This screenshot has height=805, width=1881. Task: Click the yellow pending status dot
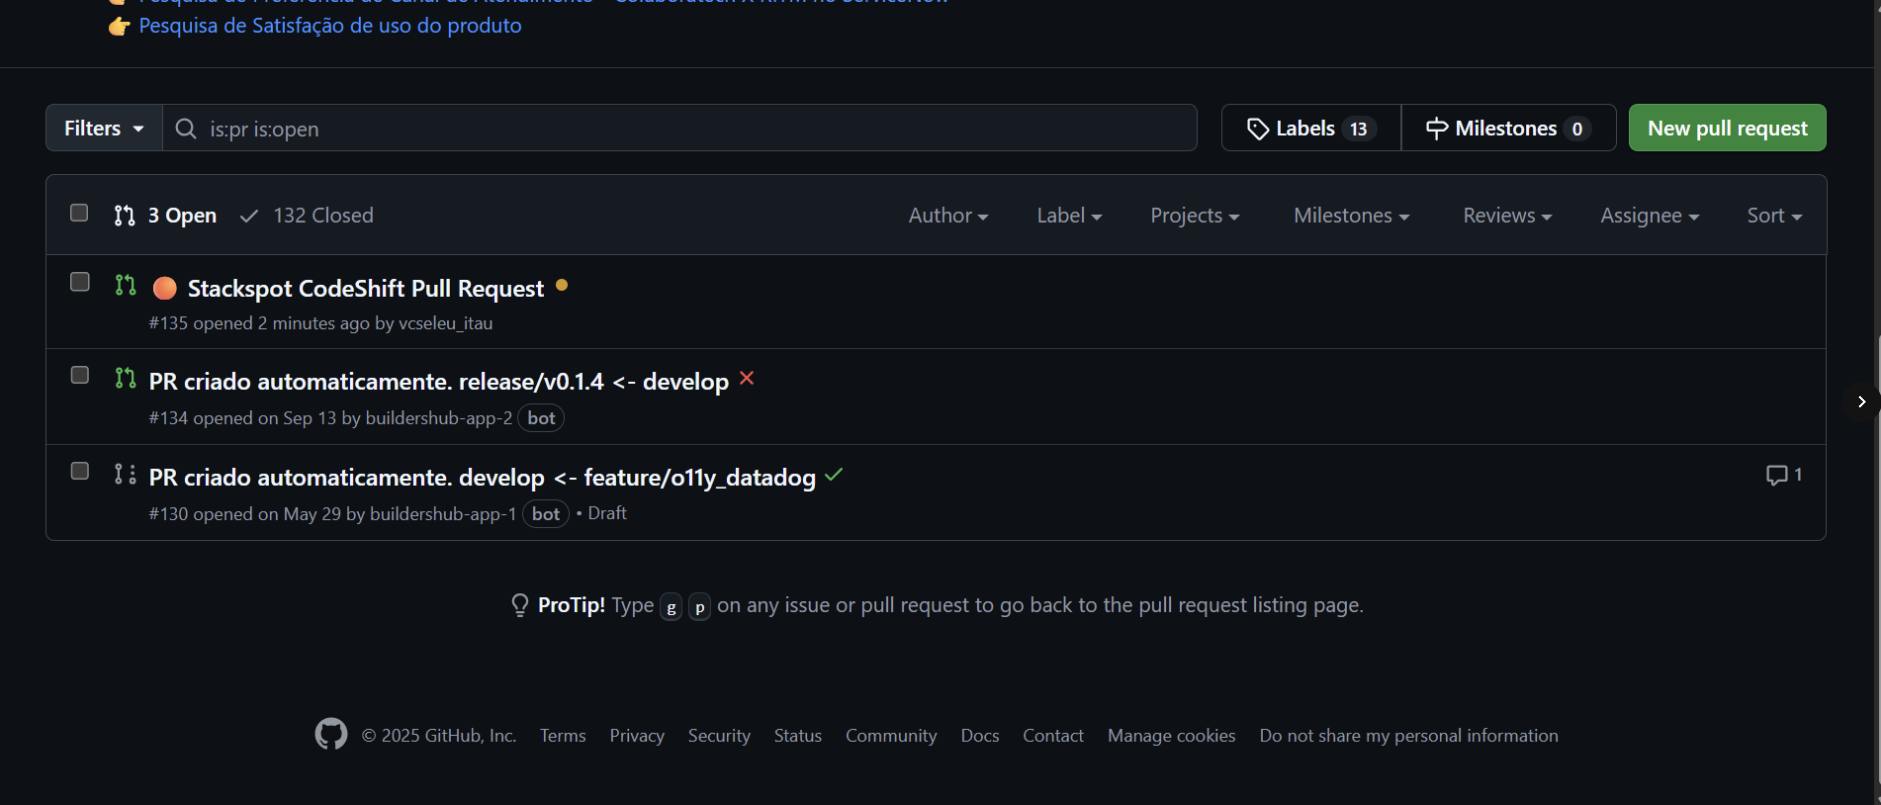coord(562,285)
